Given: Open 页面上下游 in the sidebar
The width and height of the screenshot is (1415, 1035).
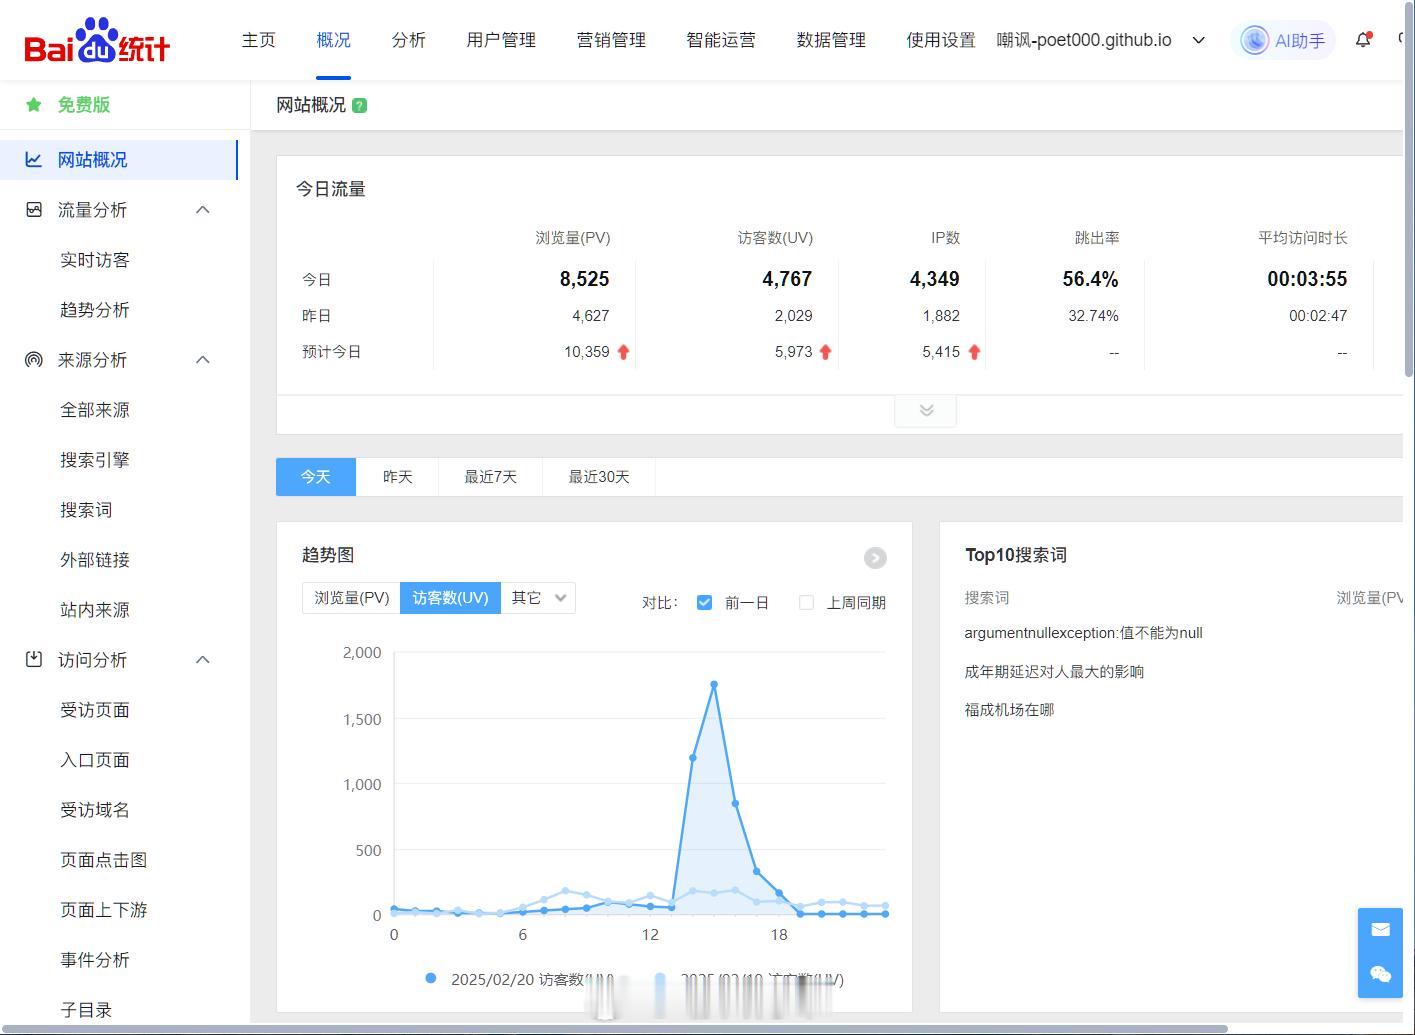Looking at the screenshot, I should [104, 909].
